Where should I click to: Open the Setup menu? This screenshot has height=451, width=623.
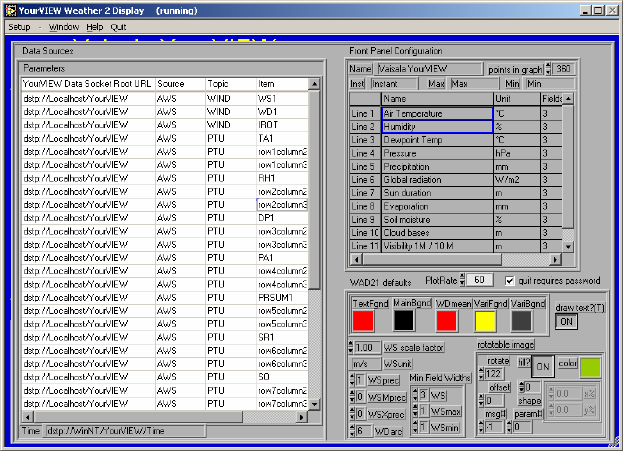click(19, 27)
